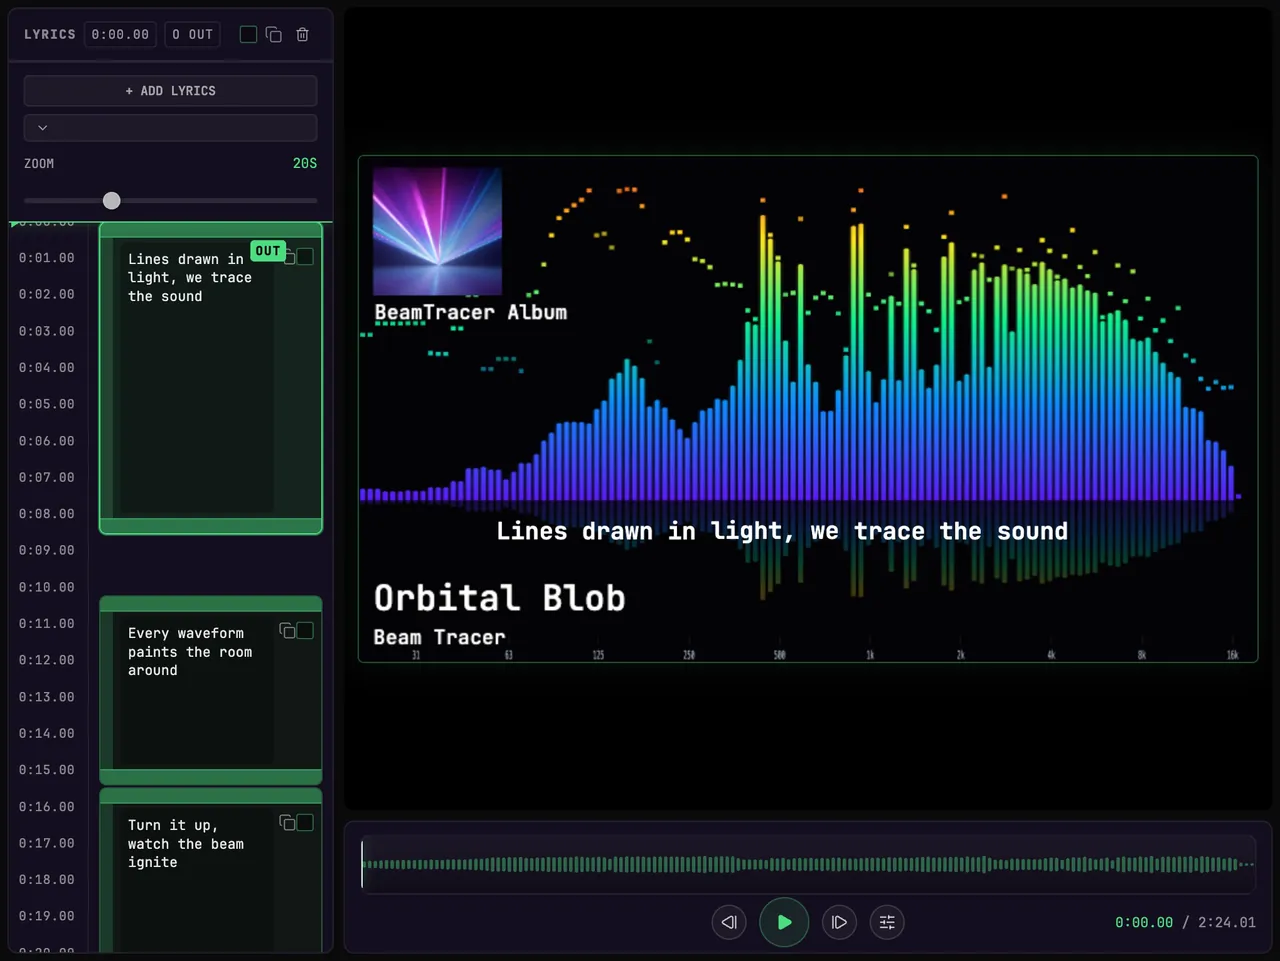Click the 2:24.01 total duration readout
Screen dimensions: 1280x961
point(1227,922)
